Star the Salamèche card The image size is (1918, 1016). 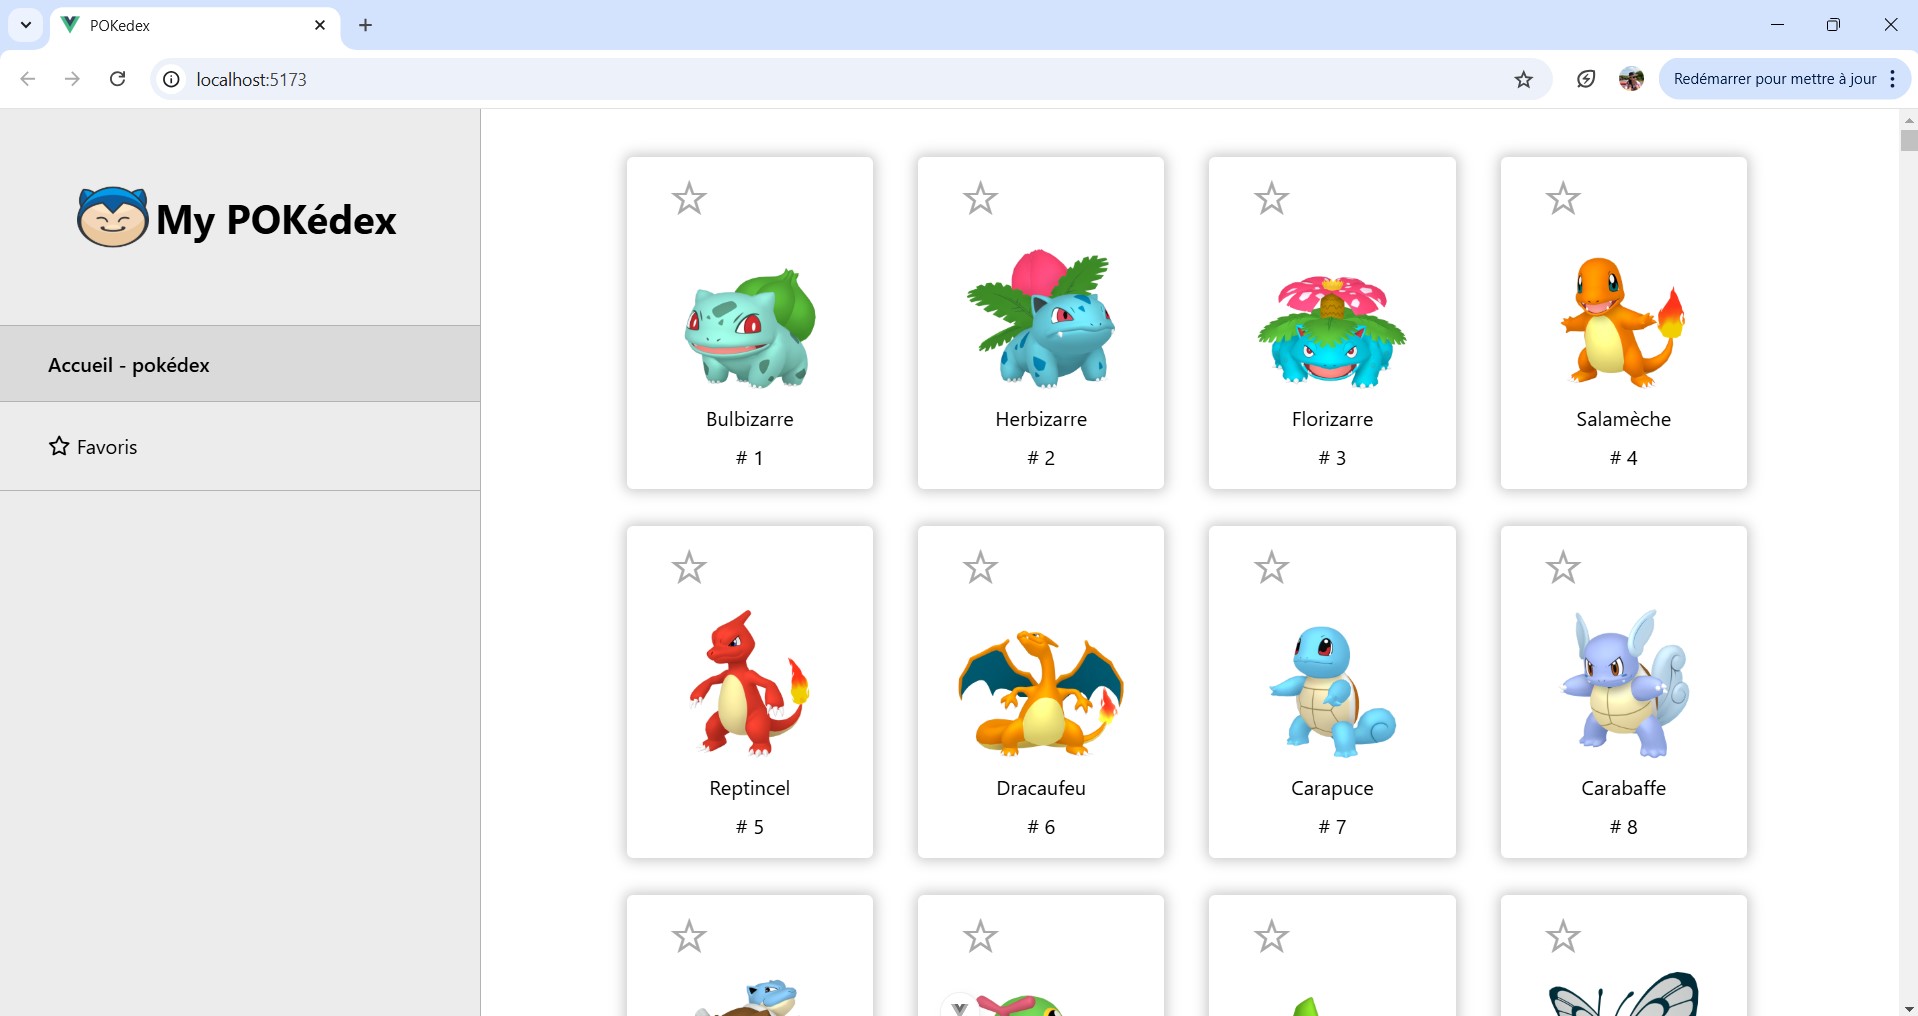(x=1563, y=198)
